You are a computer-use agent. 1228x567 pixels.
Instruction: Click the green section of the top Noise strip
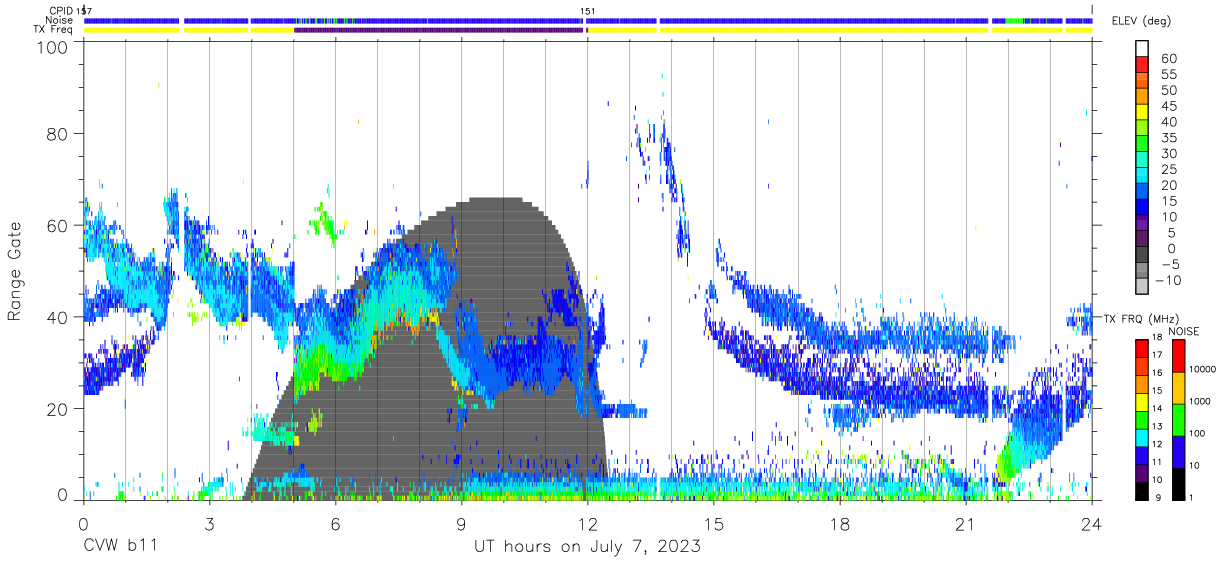pyautogui.click(x=1016, y=20)
